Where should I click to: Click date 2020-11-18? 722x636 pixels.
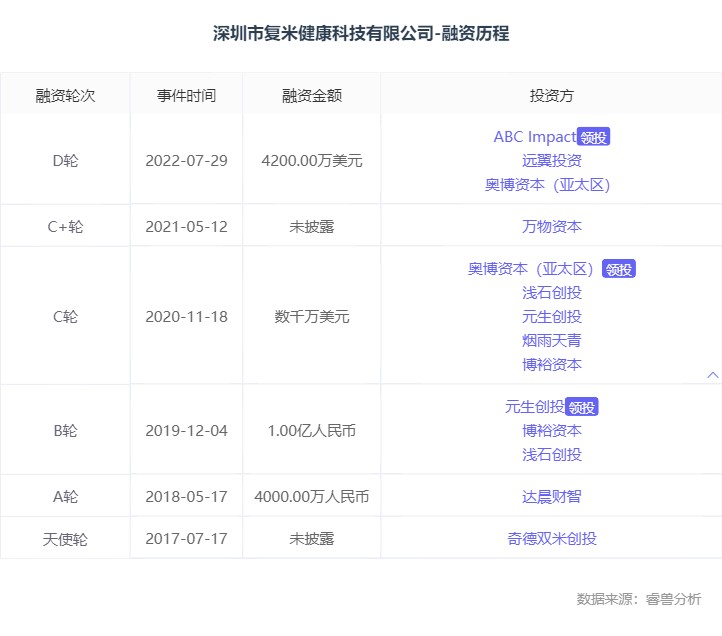coord(186,317)
